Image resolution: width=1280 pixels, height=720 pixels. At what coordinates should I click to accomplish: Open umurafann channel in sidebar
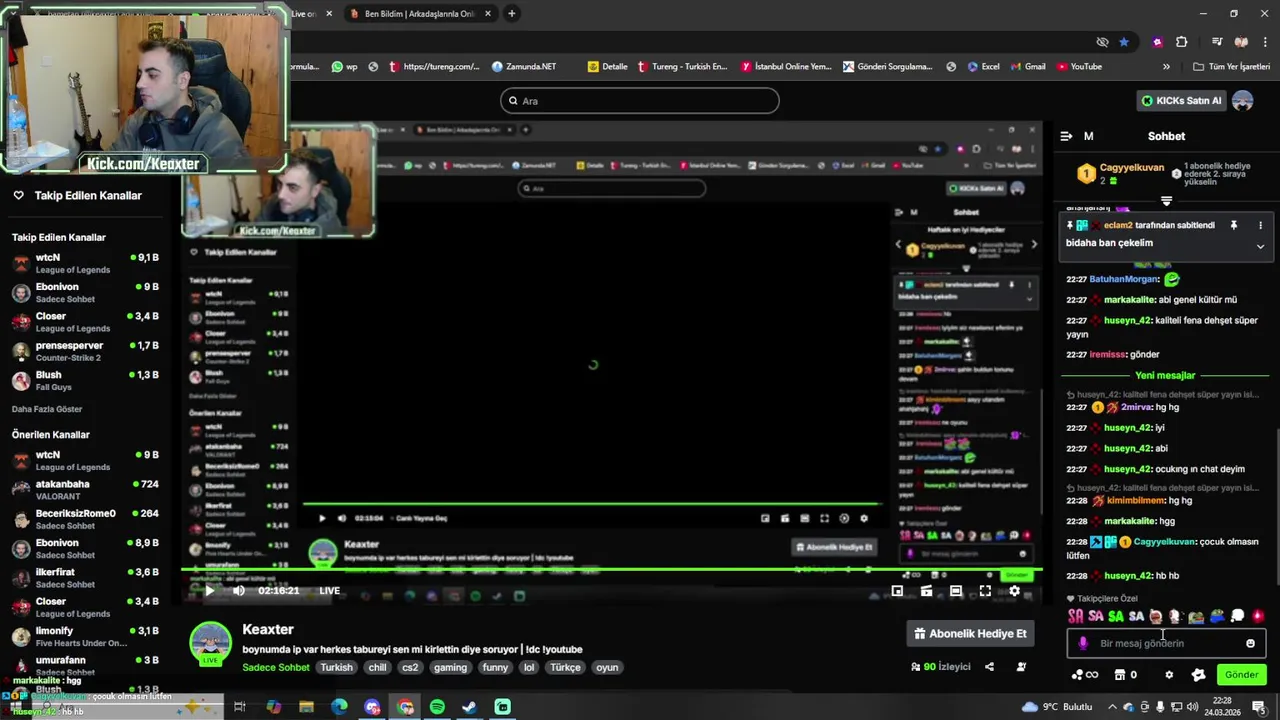tap(85, 665)
